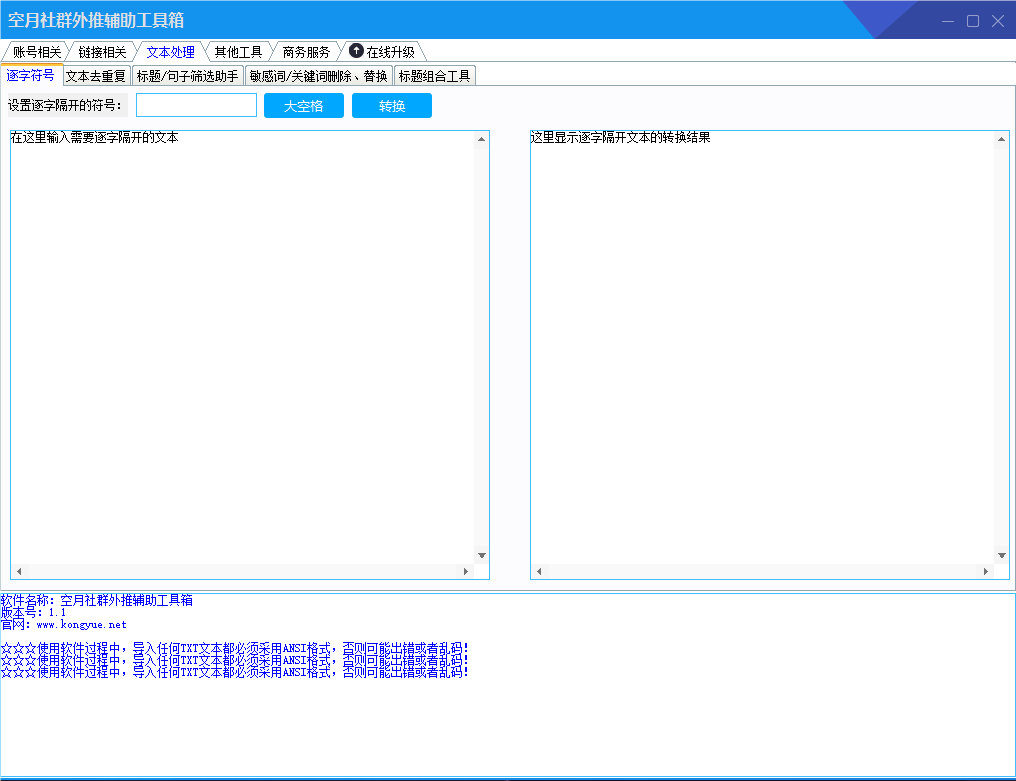Click the upgrade arrow icon beside 在线升级
1016x781 pixels.
click(x=356, y=51)
